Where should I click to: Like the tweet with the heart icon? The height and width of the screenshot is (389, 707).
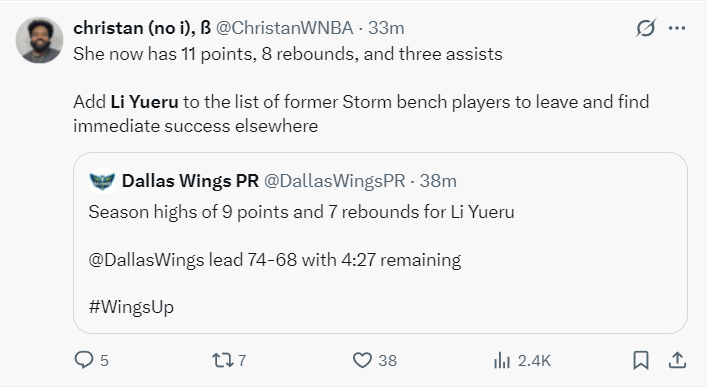[362, 360]
